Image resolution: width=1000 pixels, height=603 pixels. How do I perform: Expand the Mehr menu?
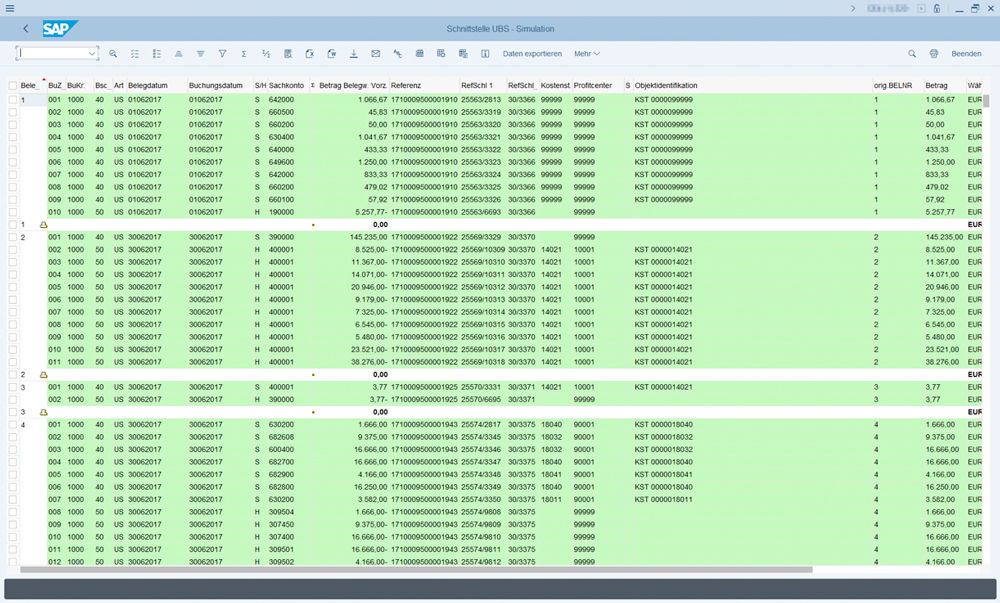[x=587, y=53]
